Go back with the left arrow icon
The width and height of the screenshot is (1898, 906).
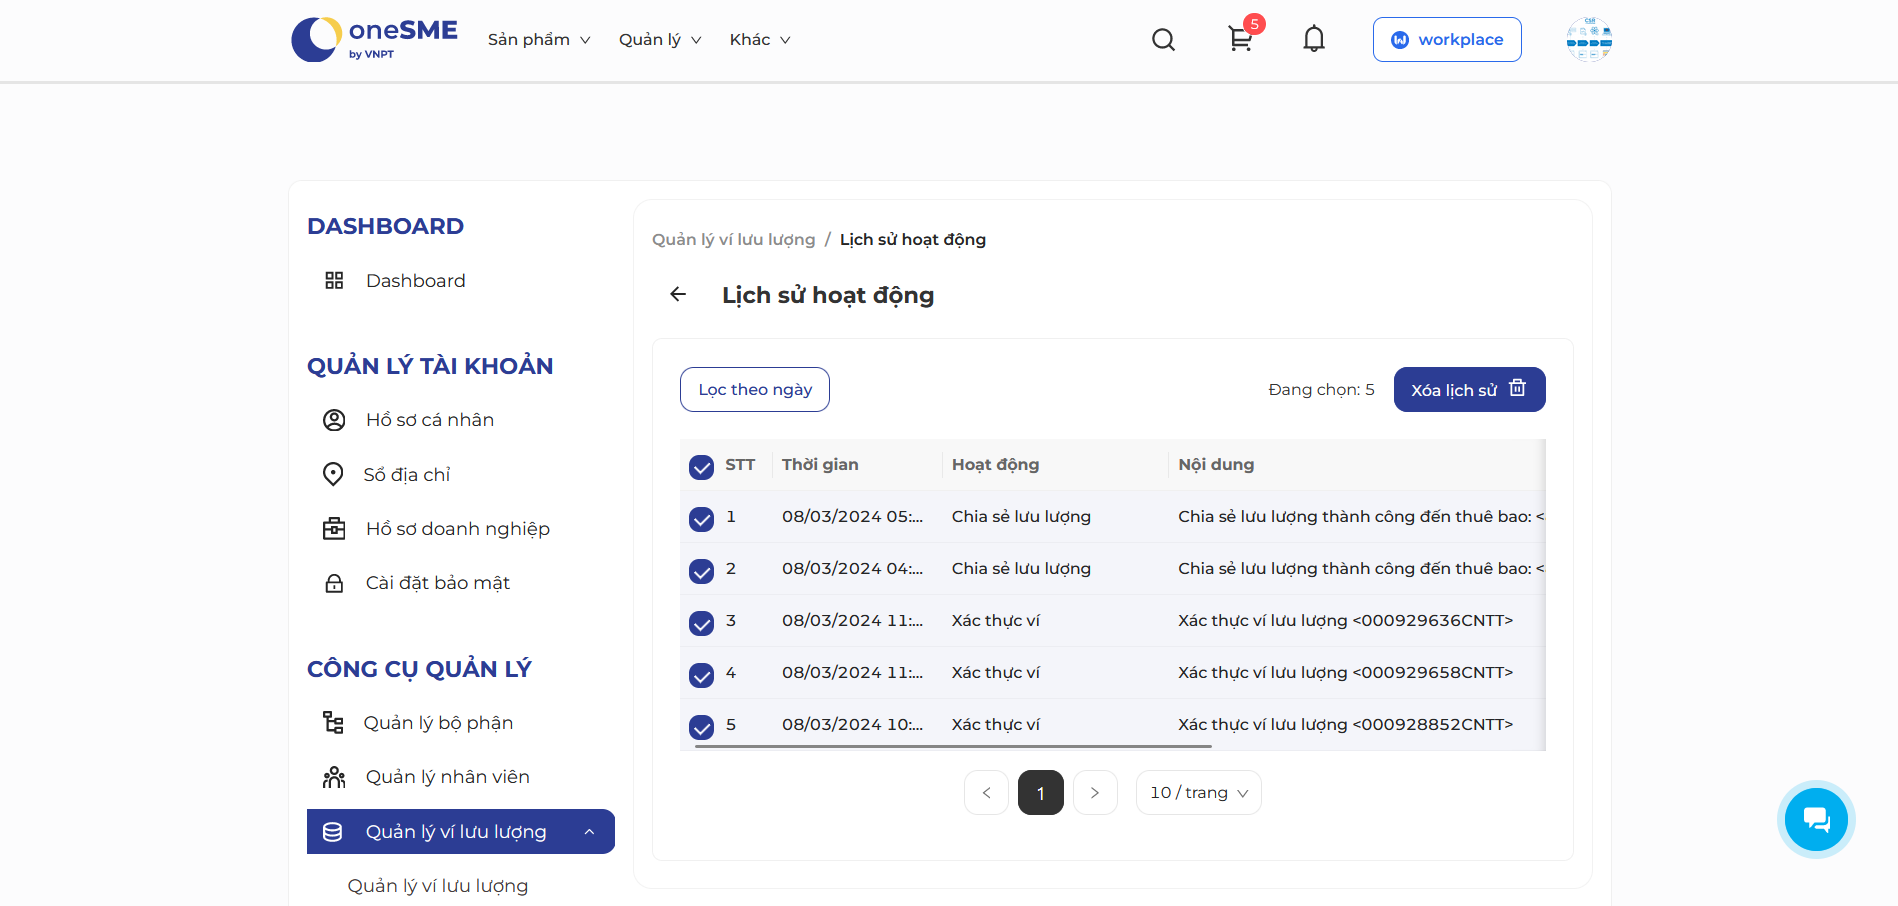pyautogui.click(x=678, y=294)
